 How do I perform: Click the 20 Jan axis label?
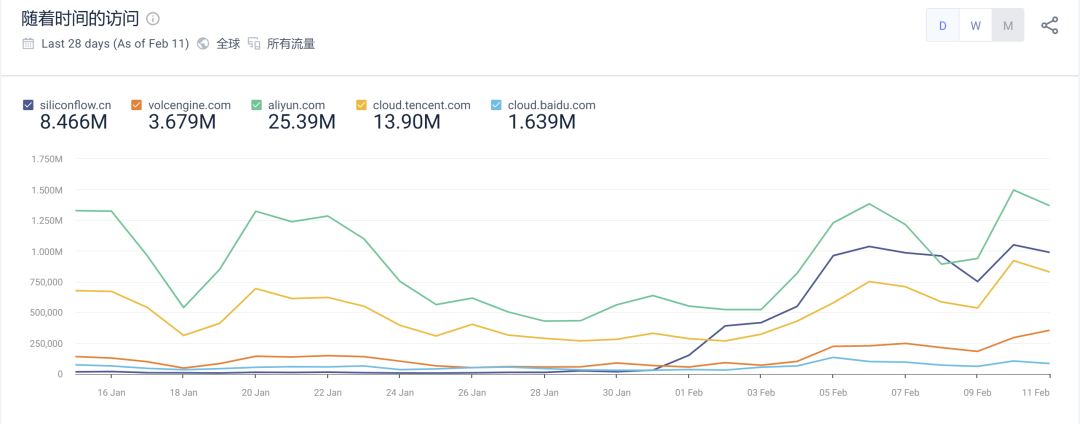tap(256, 393)
